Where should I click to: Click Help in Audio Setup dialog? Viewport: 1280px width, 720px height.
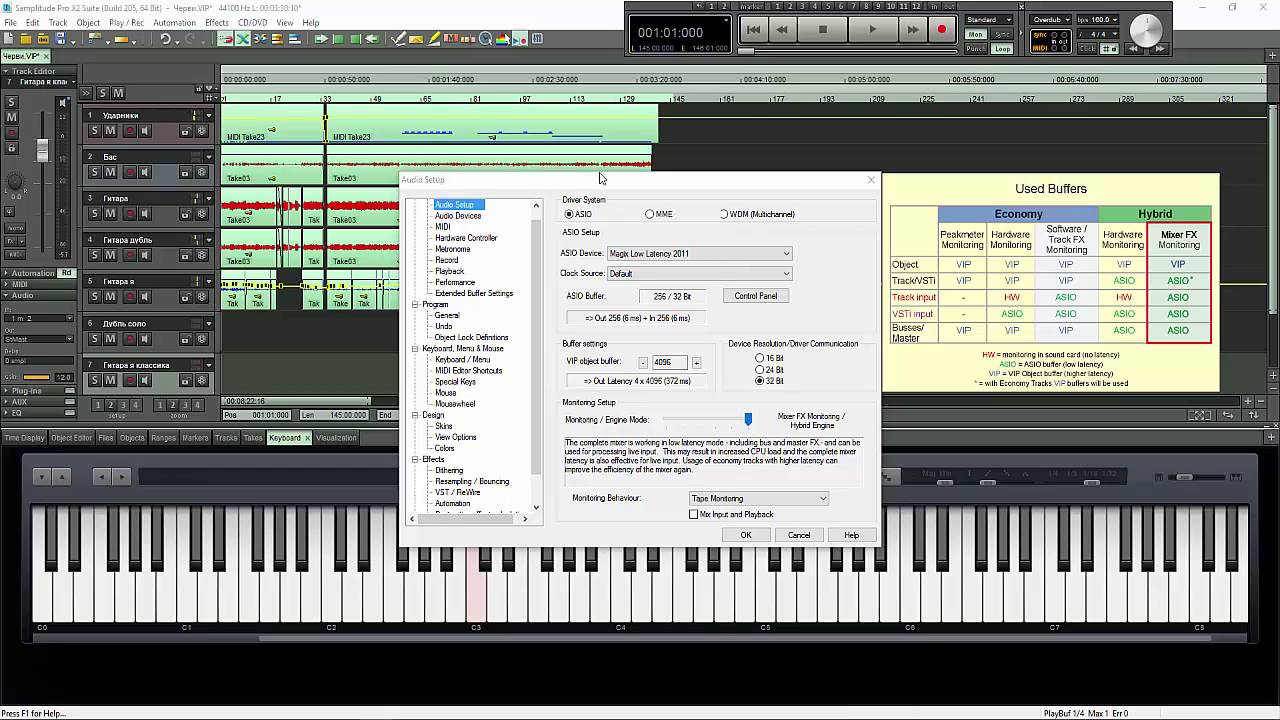(851, 535)
